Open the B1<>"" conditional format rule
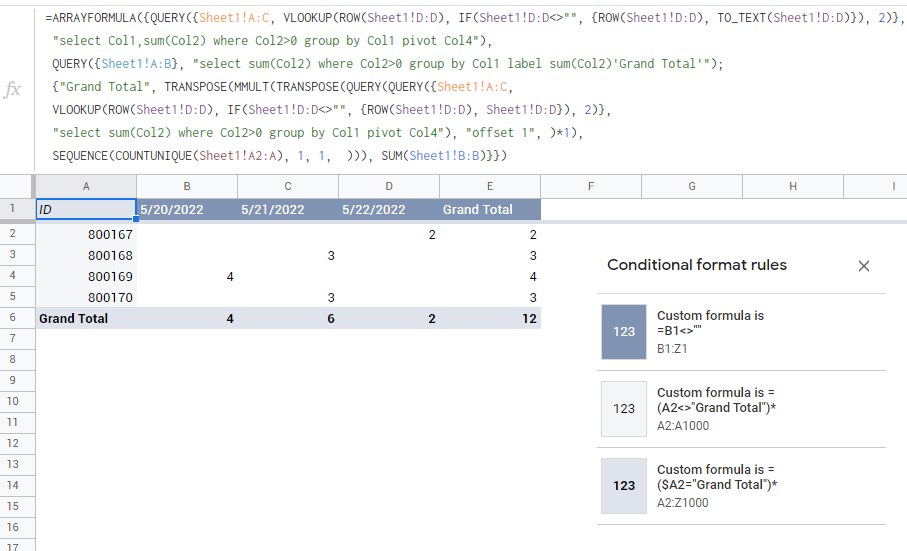This screenshot has height=551, width=907. [x=742, y=332]
